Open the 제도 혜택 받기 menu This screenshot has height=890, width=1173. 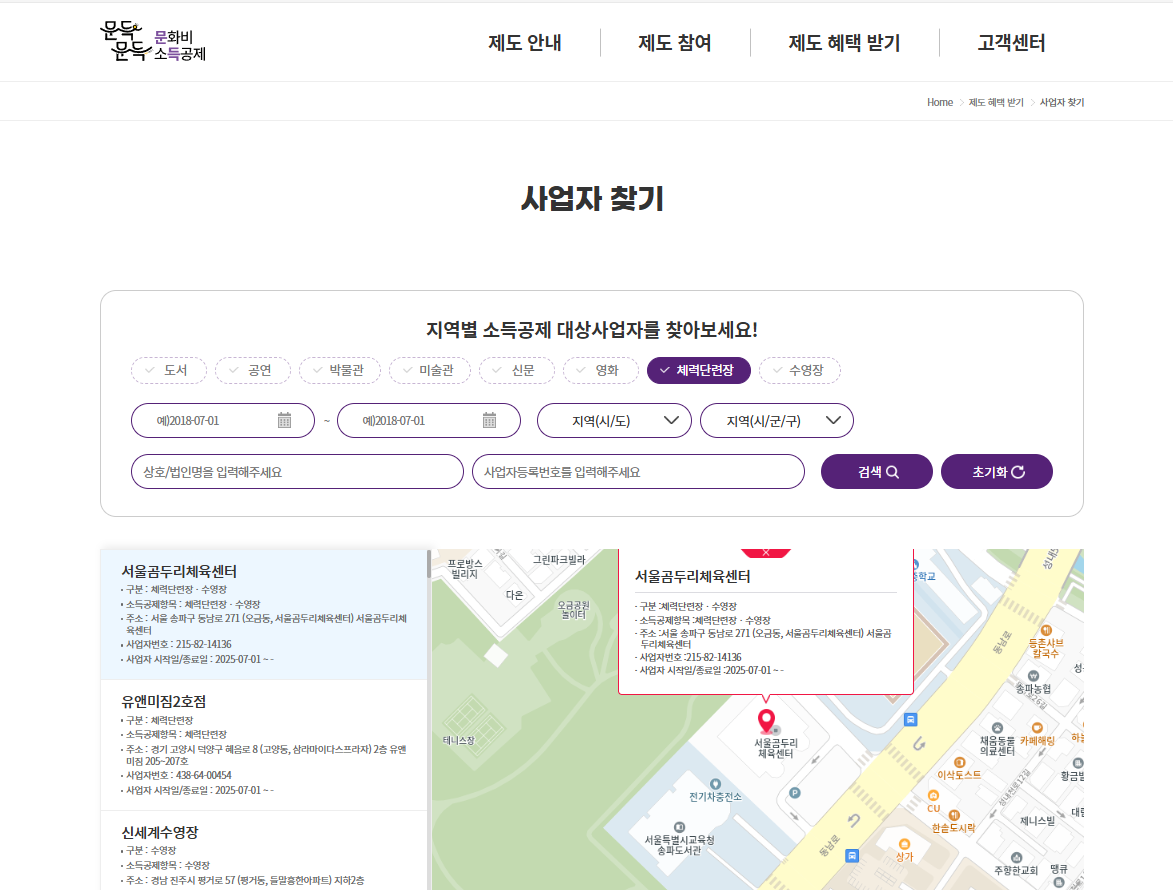click(x=845, y=43)
